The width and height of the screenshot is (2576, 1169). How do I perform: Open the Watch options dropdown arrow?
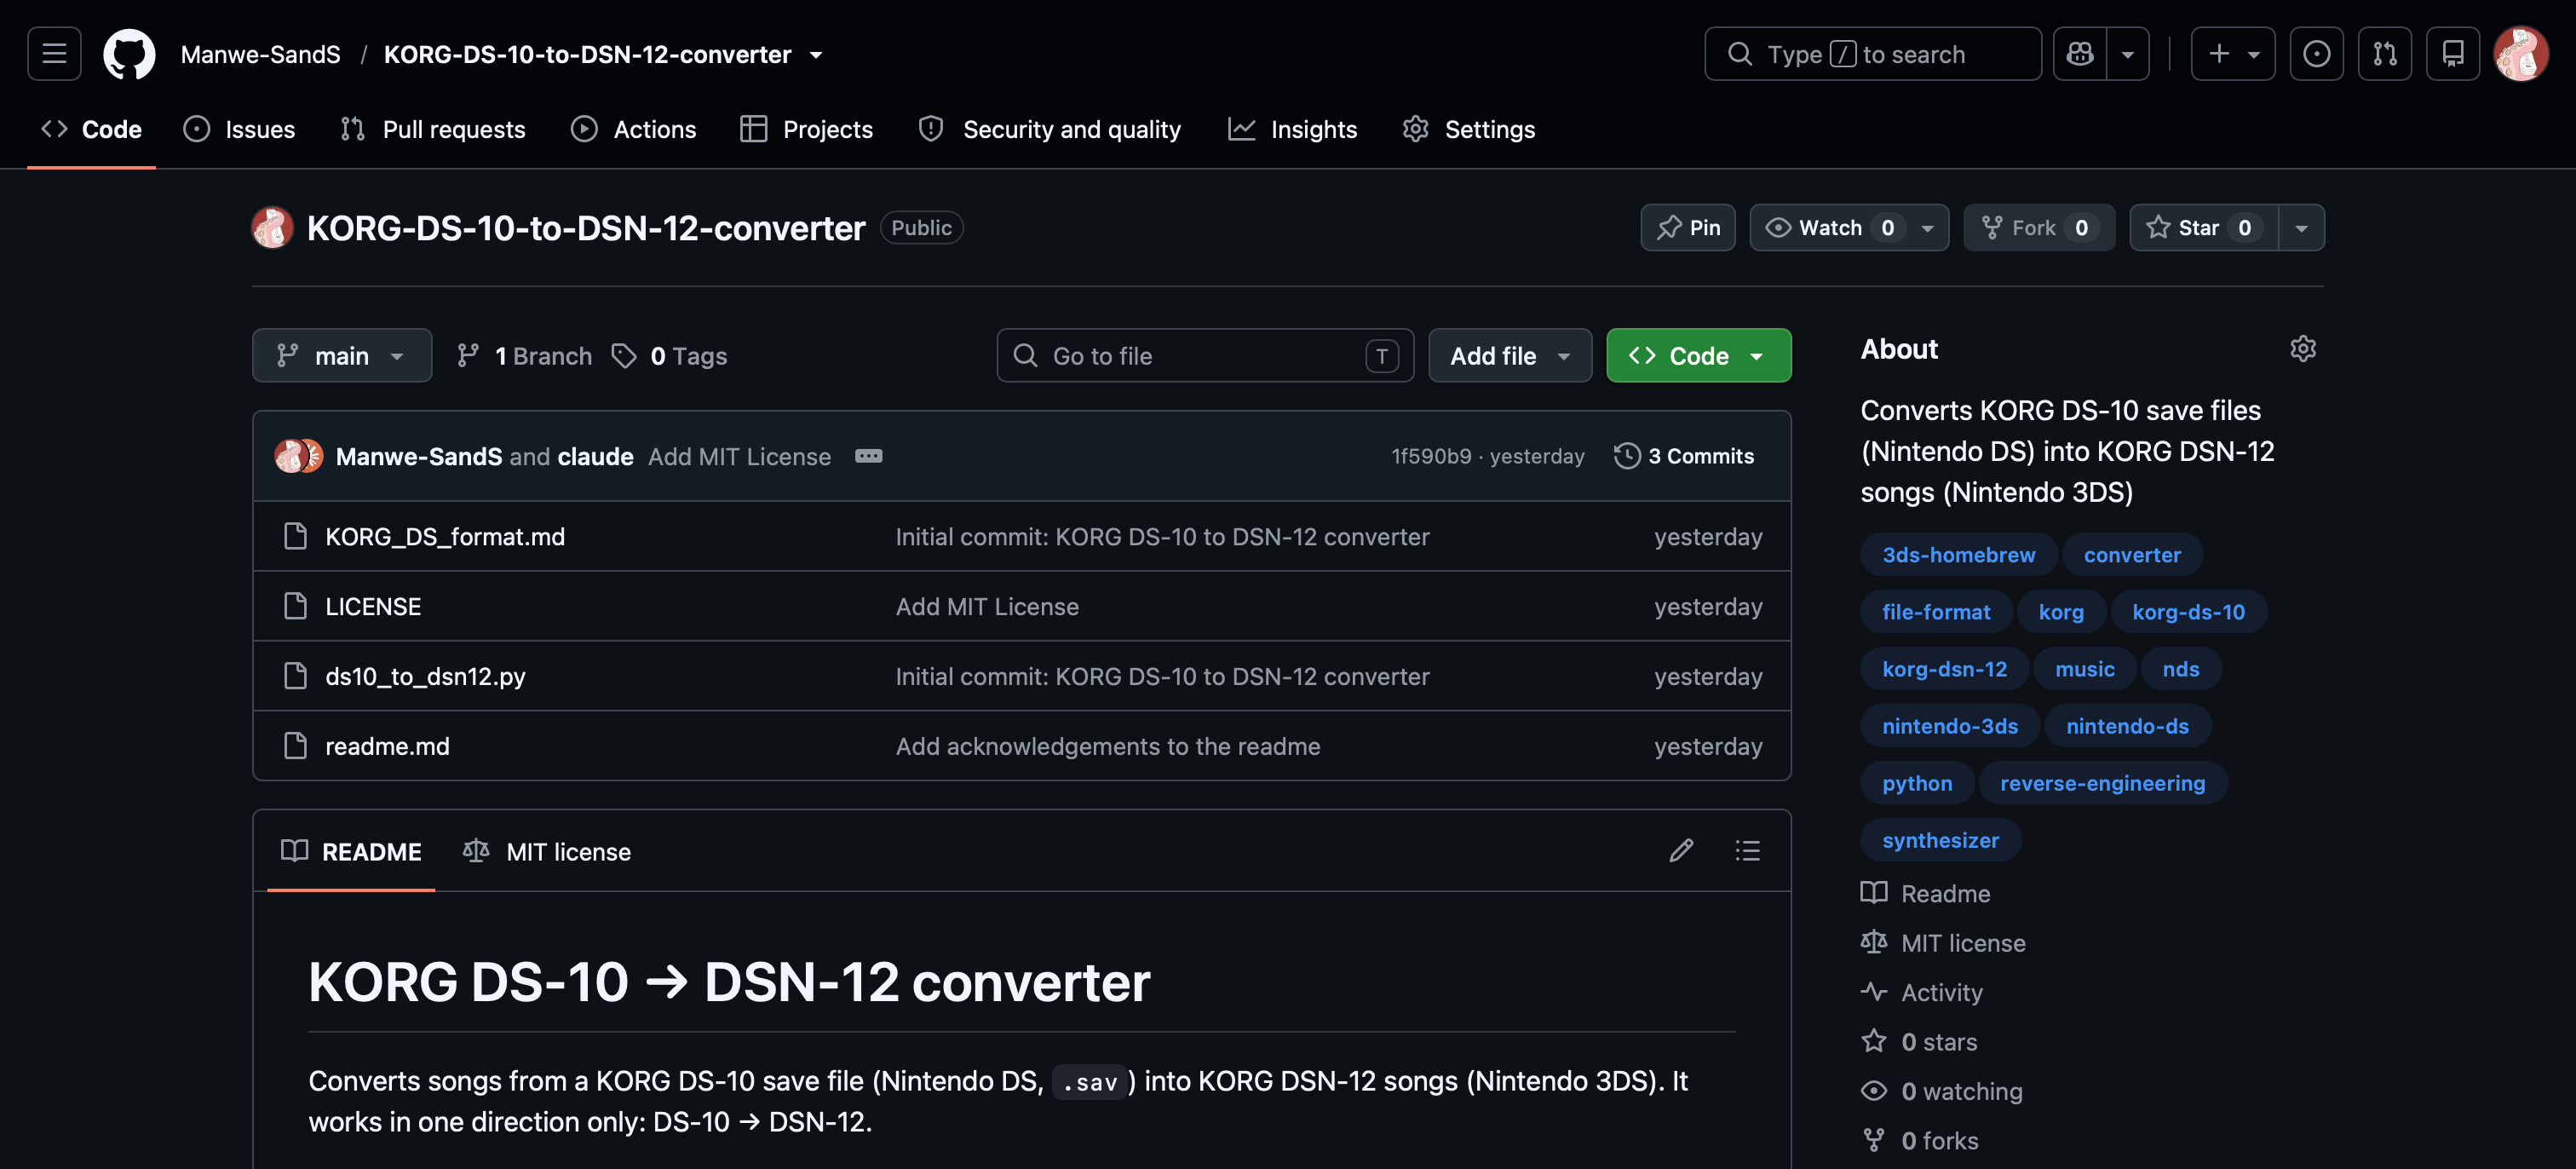1927,228
